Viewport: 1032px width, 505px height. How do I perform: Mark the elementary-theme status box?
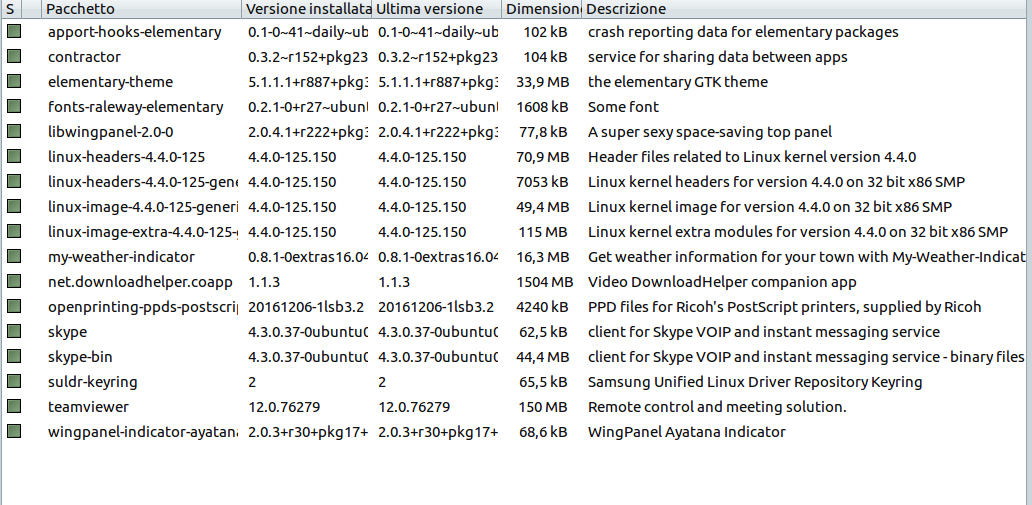pos(14,81)
